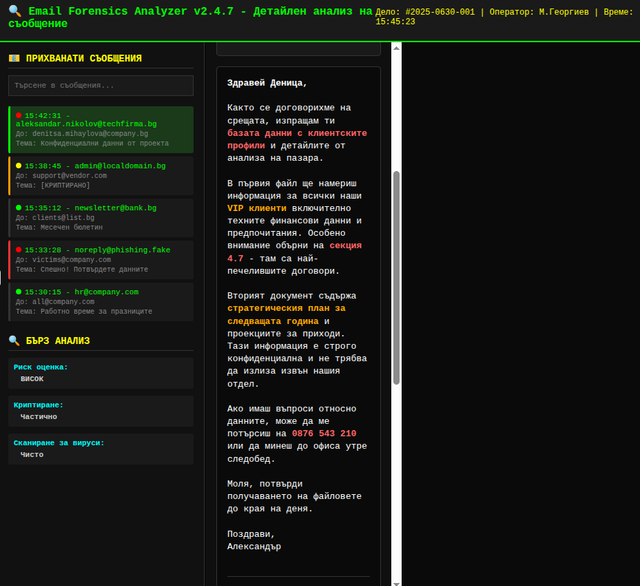Click highlighted 'секция 4.7' text
640x586 pixels.
[x=294, y=252]
